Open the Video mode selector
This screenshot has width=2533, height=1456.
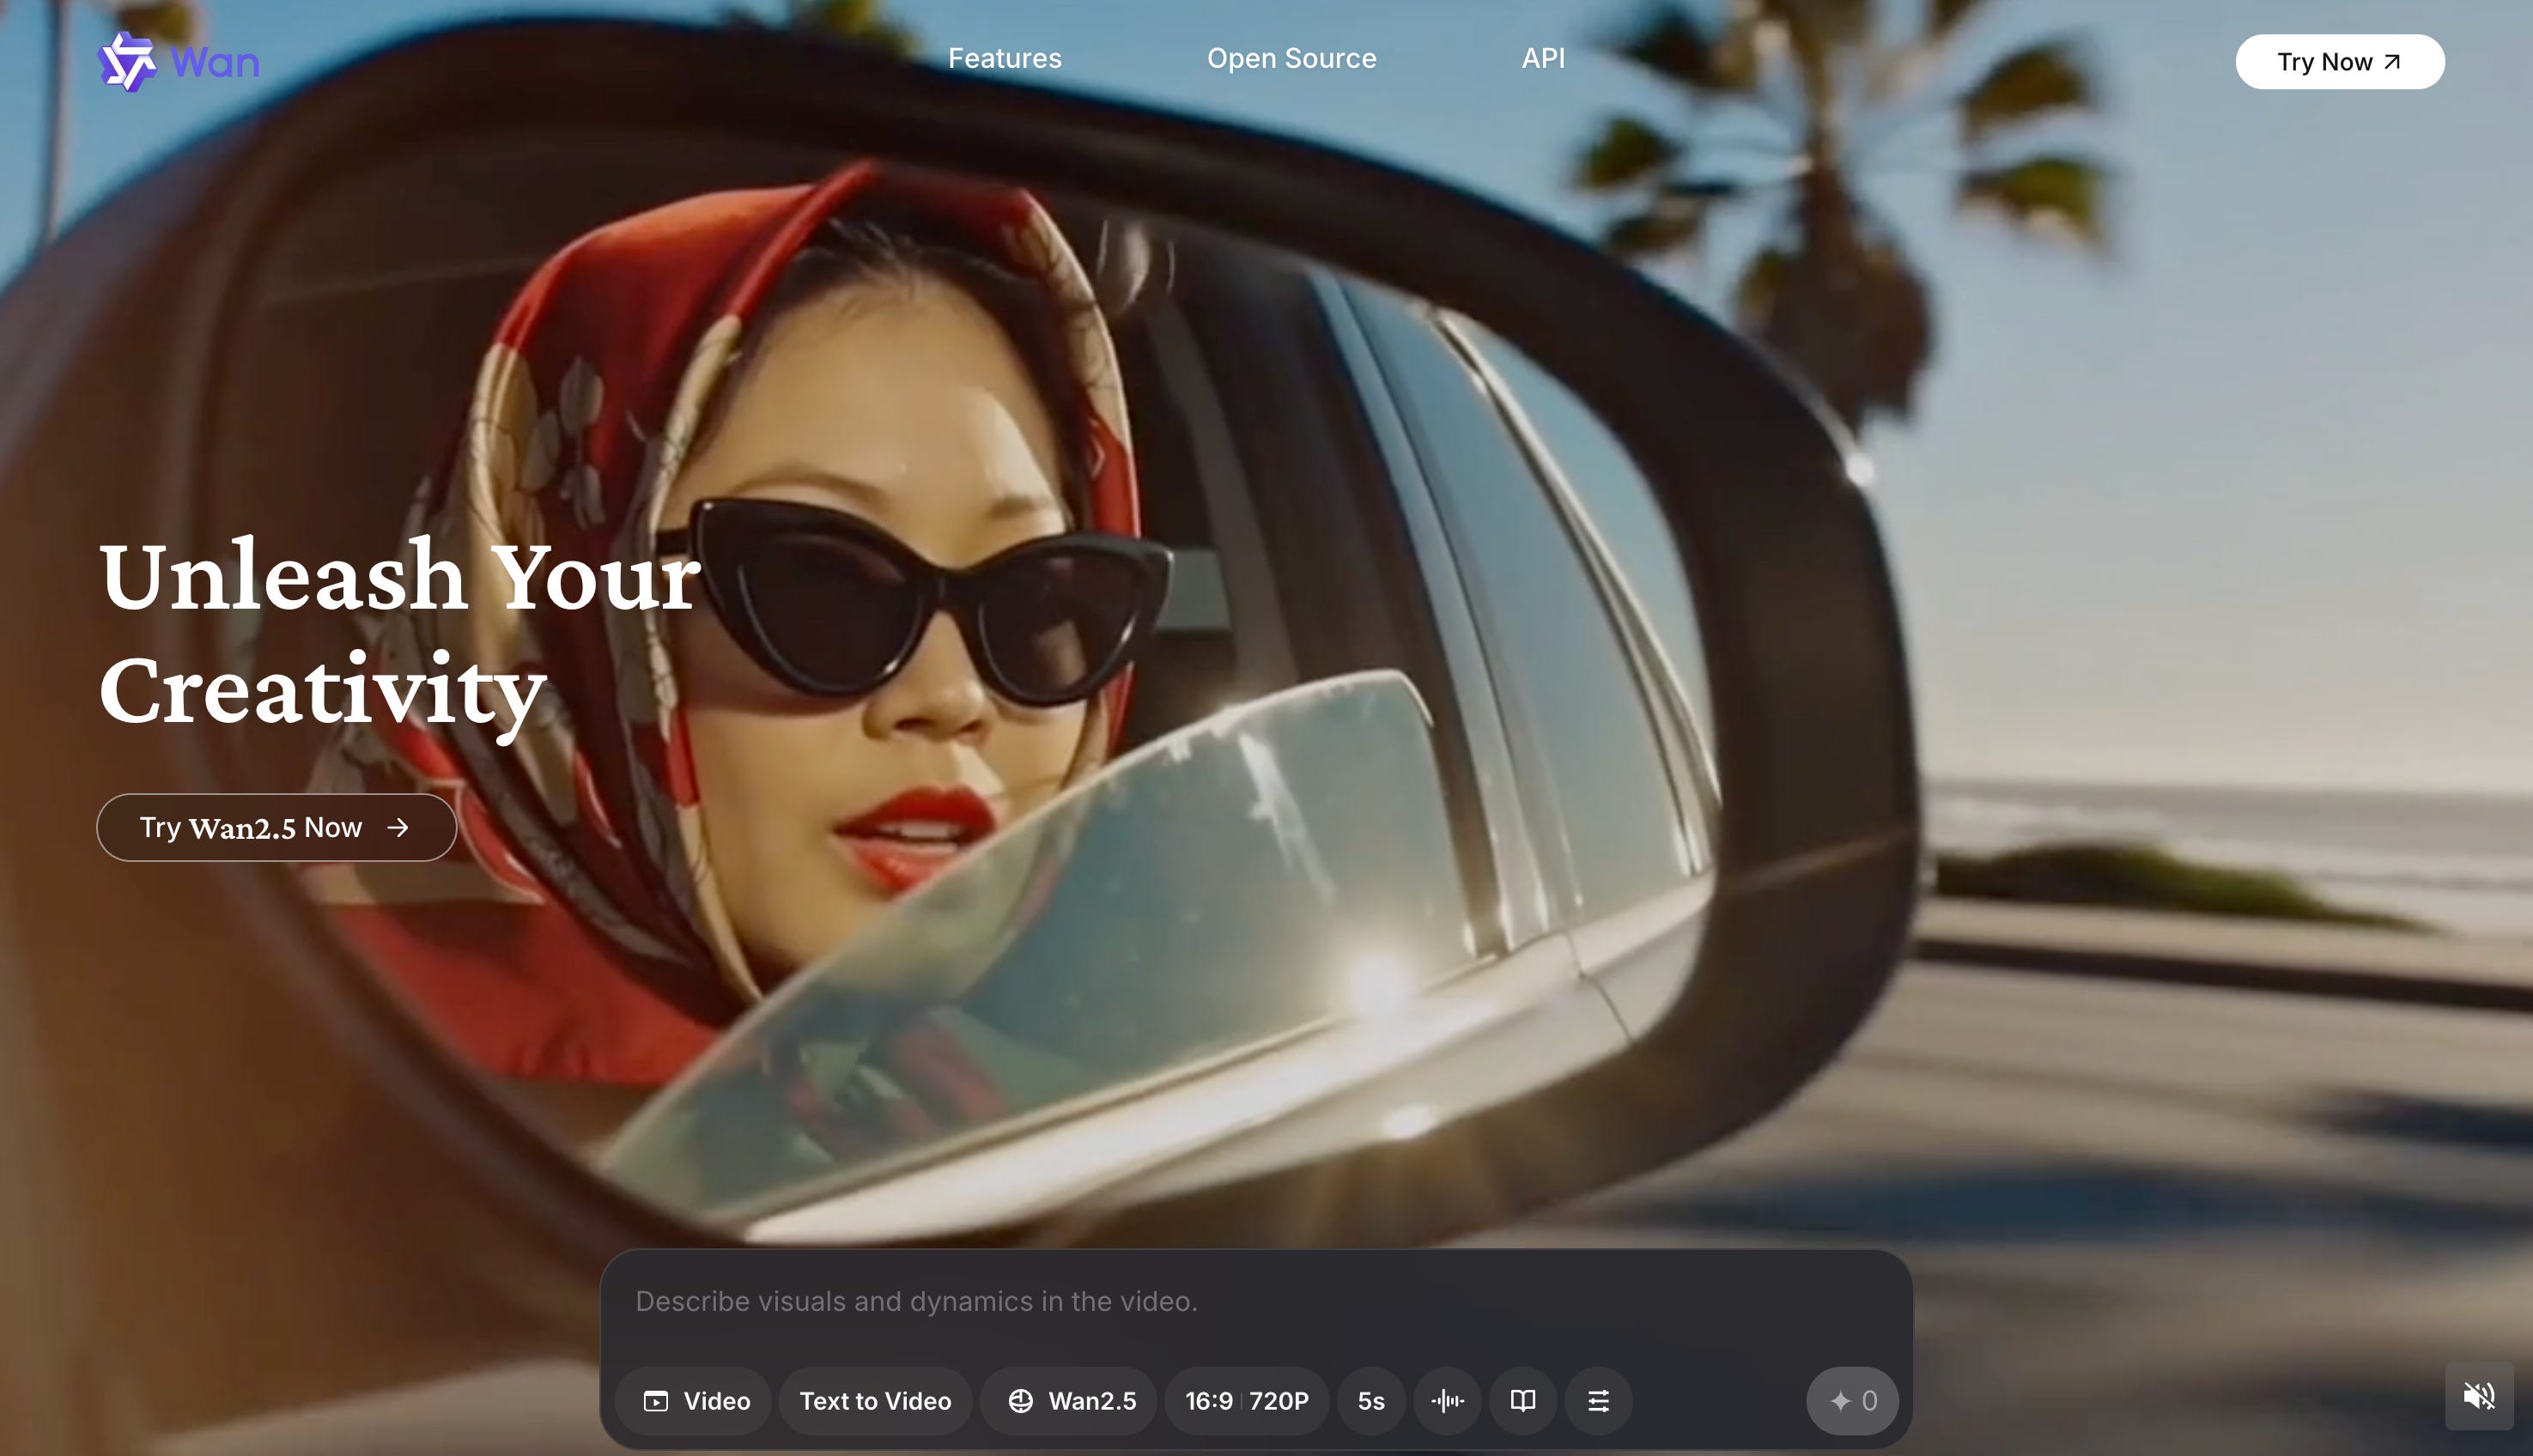pos(695,1401)
